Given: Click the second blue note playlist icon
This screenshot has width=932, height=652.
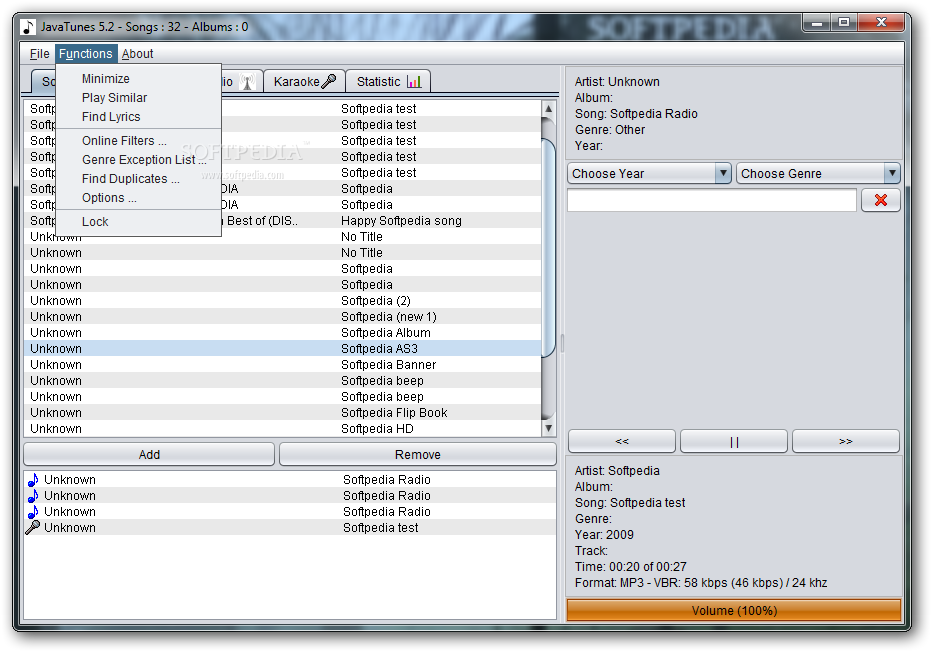Looking at the screenshot, I should 33,496.
